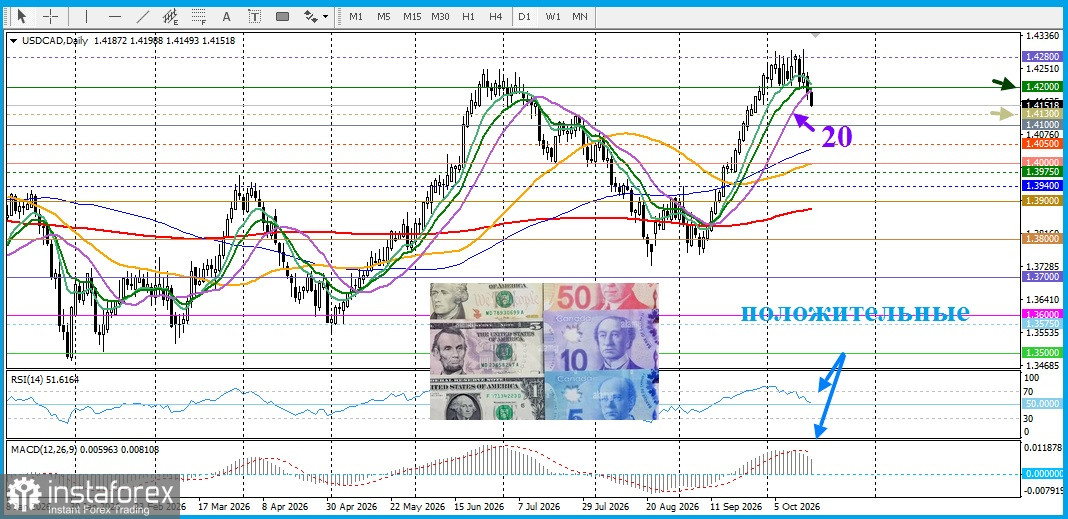The width and height of the screenshot is (1068, 519).
Task: Click the 1.35750 price level label
Action: click(x=1042, y=324)
